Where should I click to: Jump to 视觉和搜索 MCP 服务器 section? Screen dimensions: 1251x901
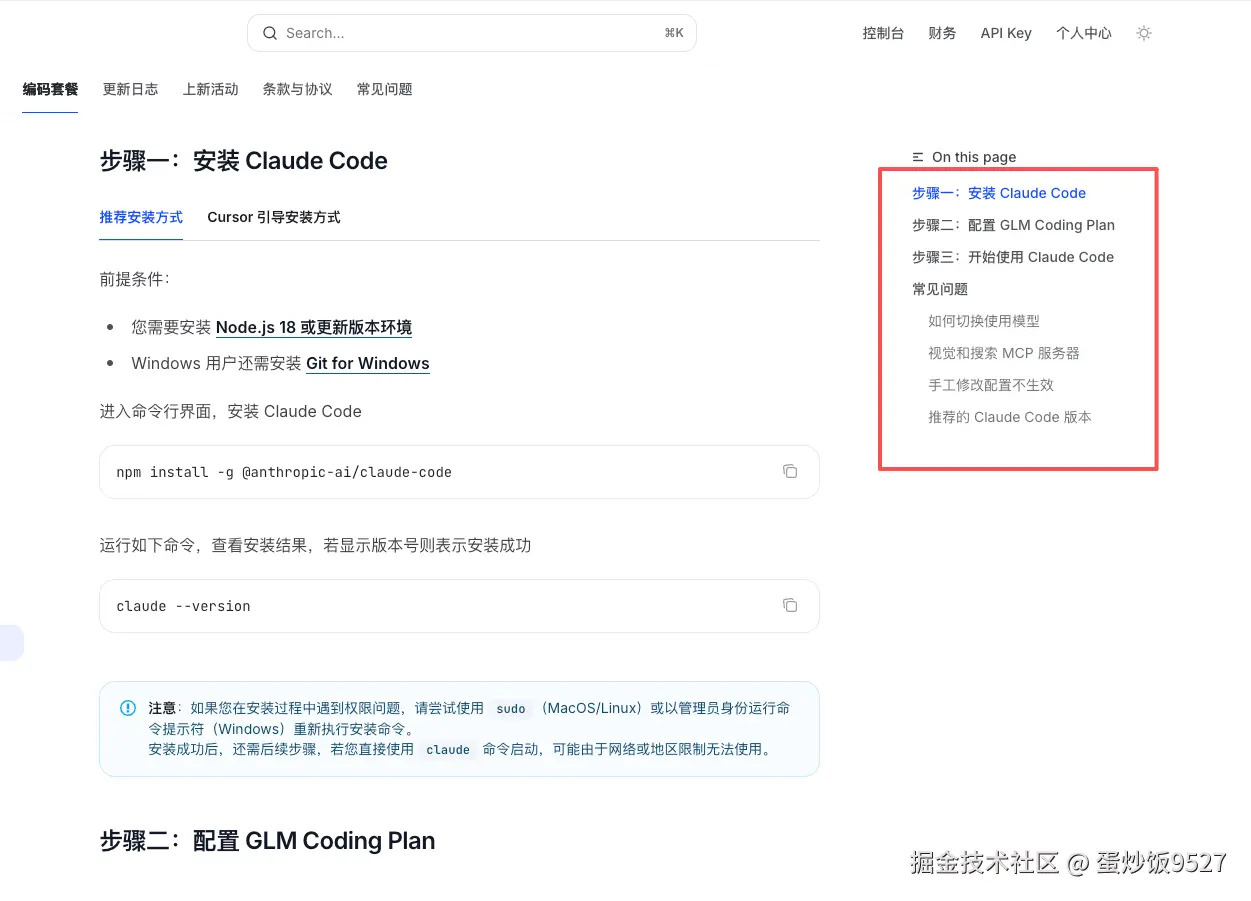coord(1004,353)
